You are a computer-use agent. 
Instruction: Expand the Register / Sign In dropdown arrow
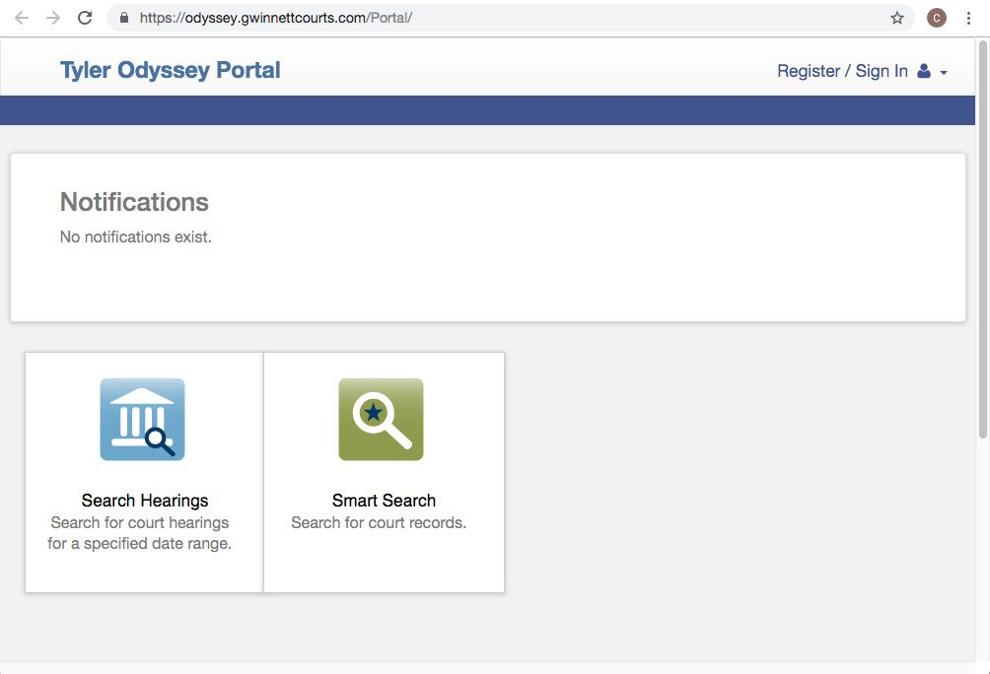[x=943, y=73]
